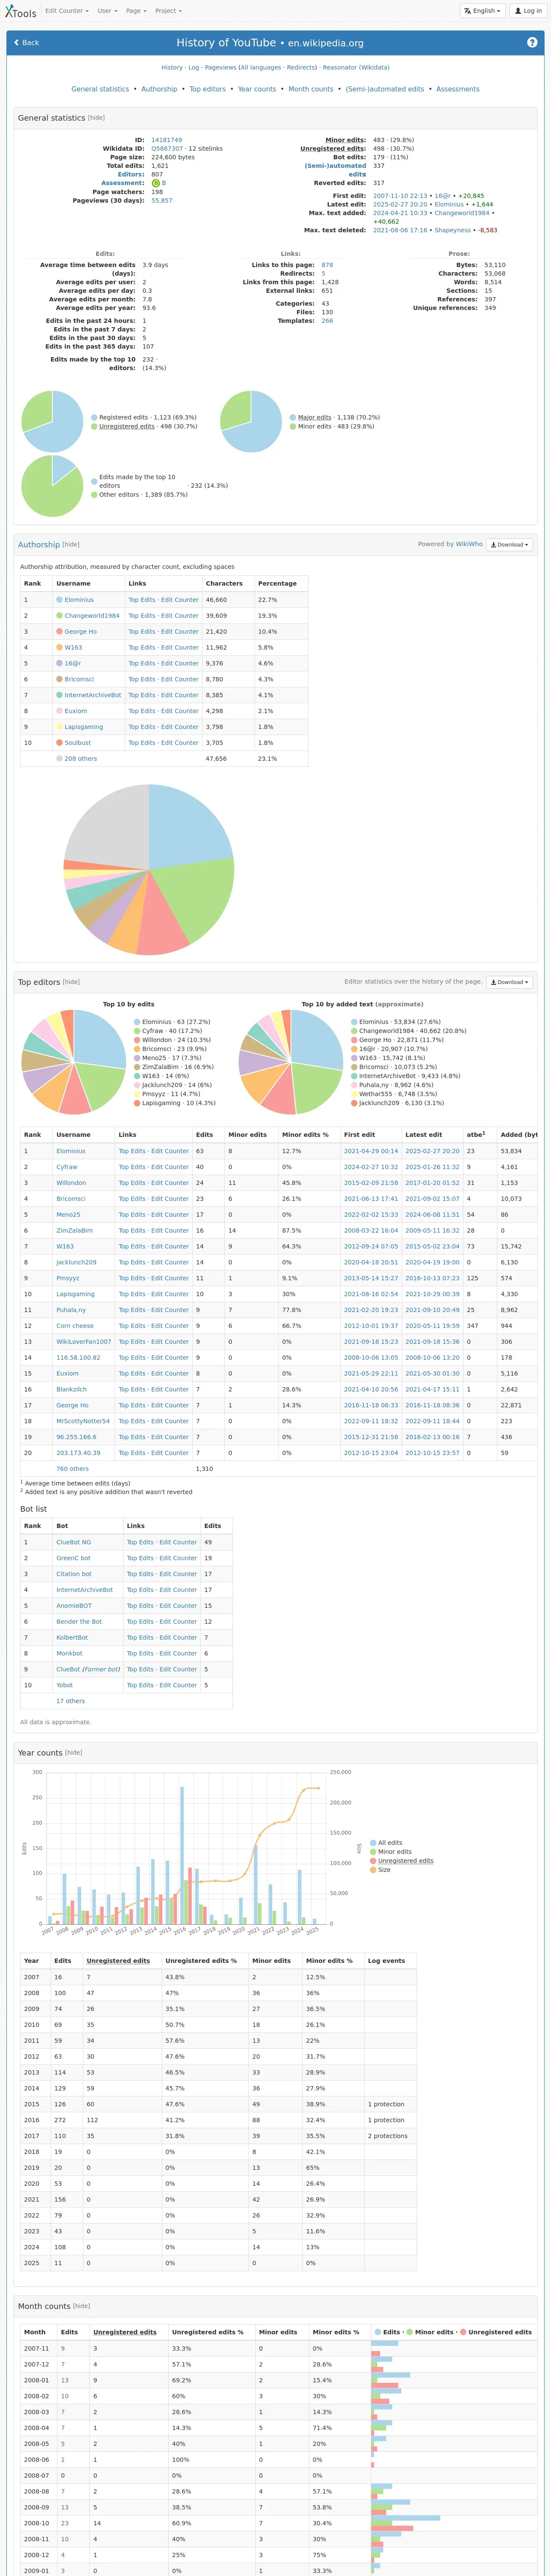Image resolution: width=551 pixels, height=2576 pixels.
Task: Open Elominius in the Authorship table
Action: [x=79, y=600]
